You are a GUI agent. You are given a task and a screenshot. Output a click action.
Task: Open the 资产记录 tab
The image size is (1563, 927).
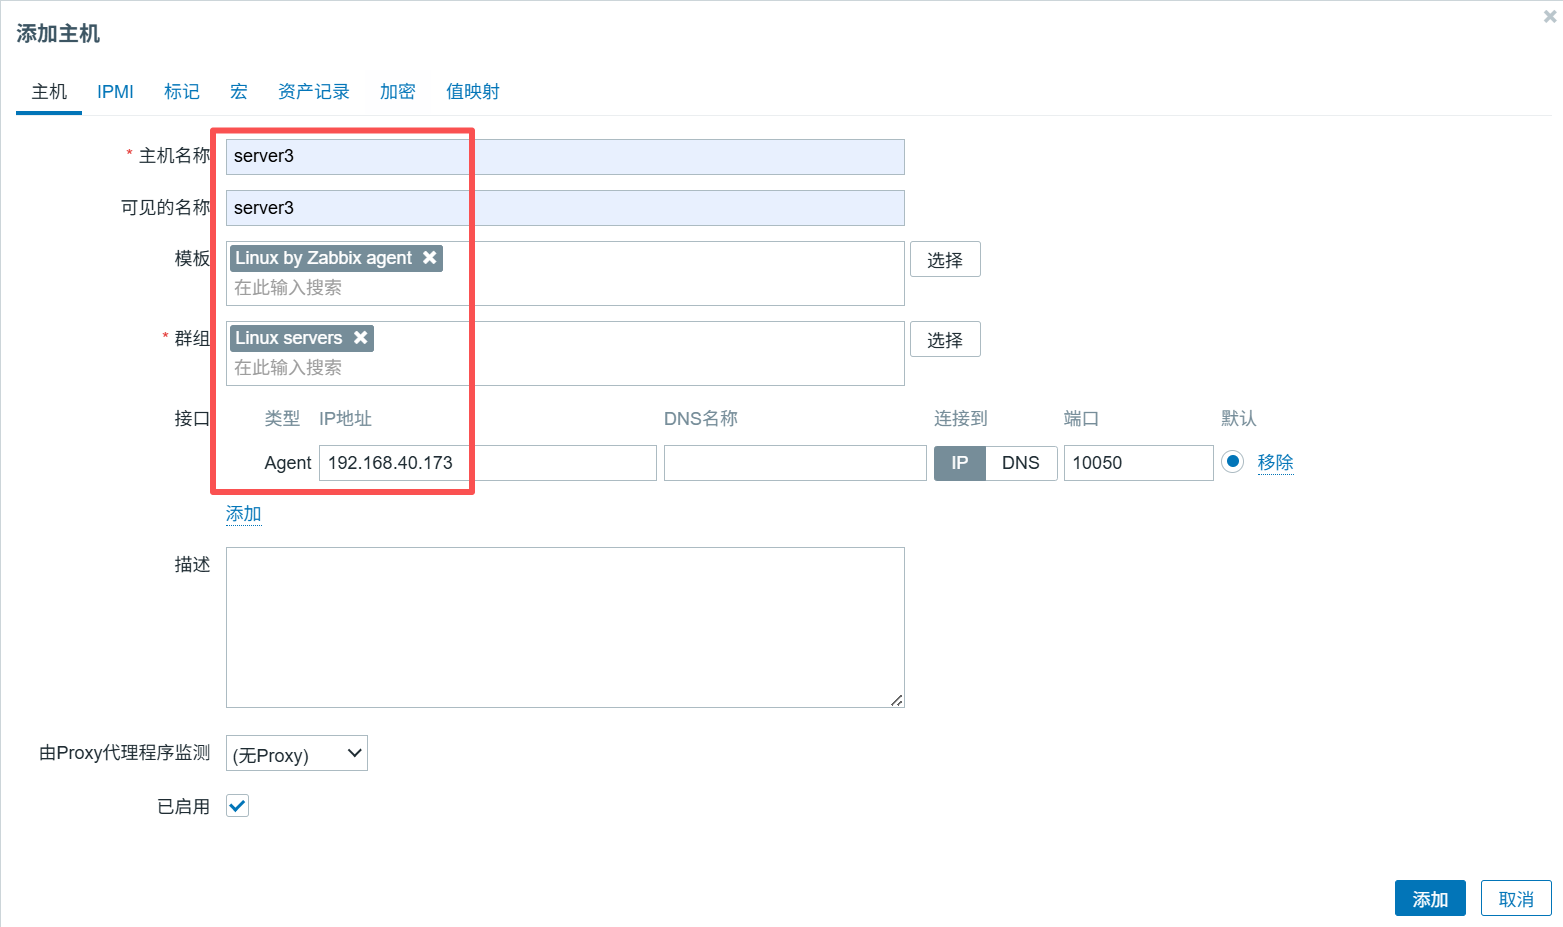(x=314, y=92)
